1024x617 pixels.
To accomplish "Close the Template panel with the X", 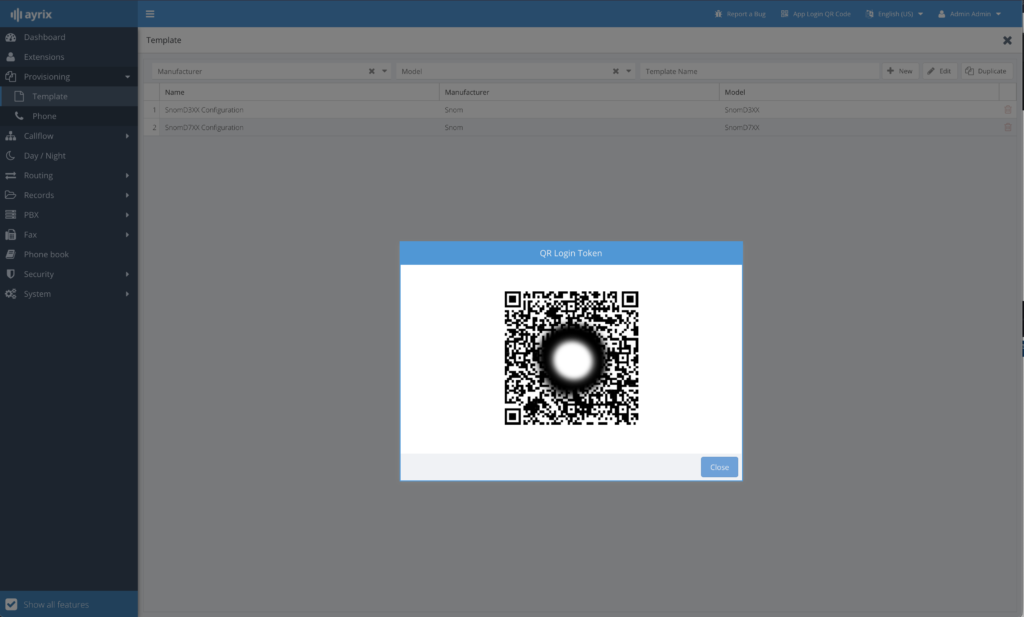I will [x=1007, y=40].
